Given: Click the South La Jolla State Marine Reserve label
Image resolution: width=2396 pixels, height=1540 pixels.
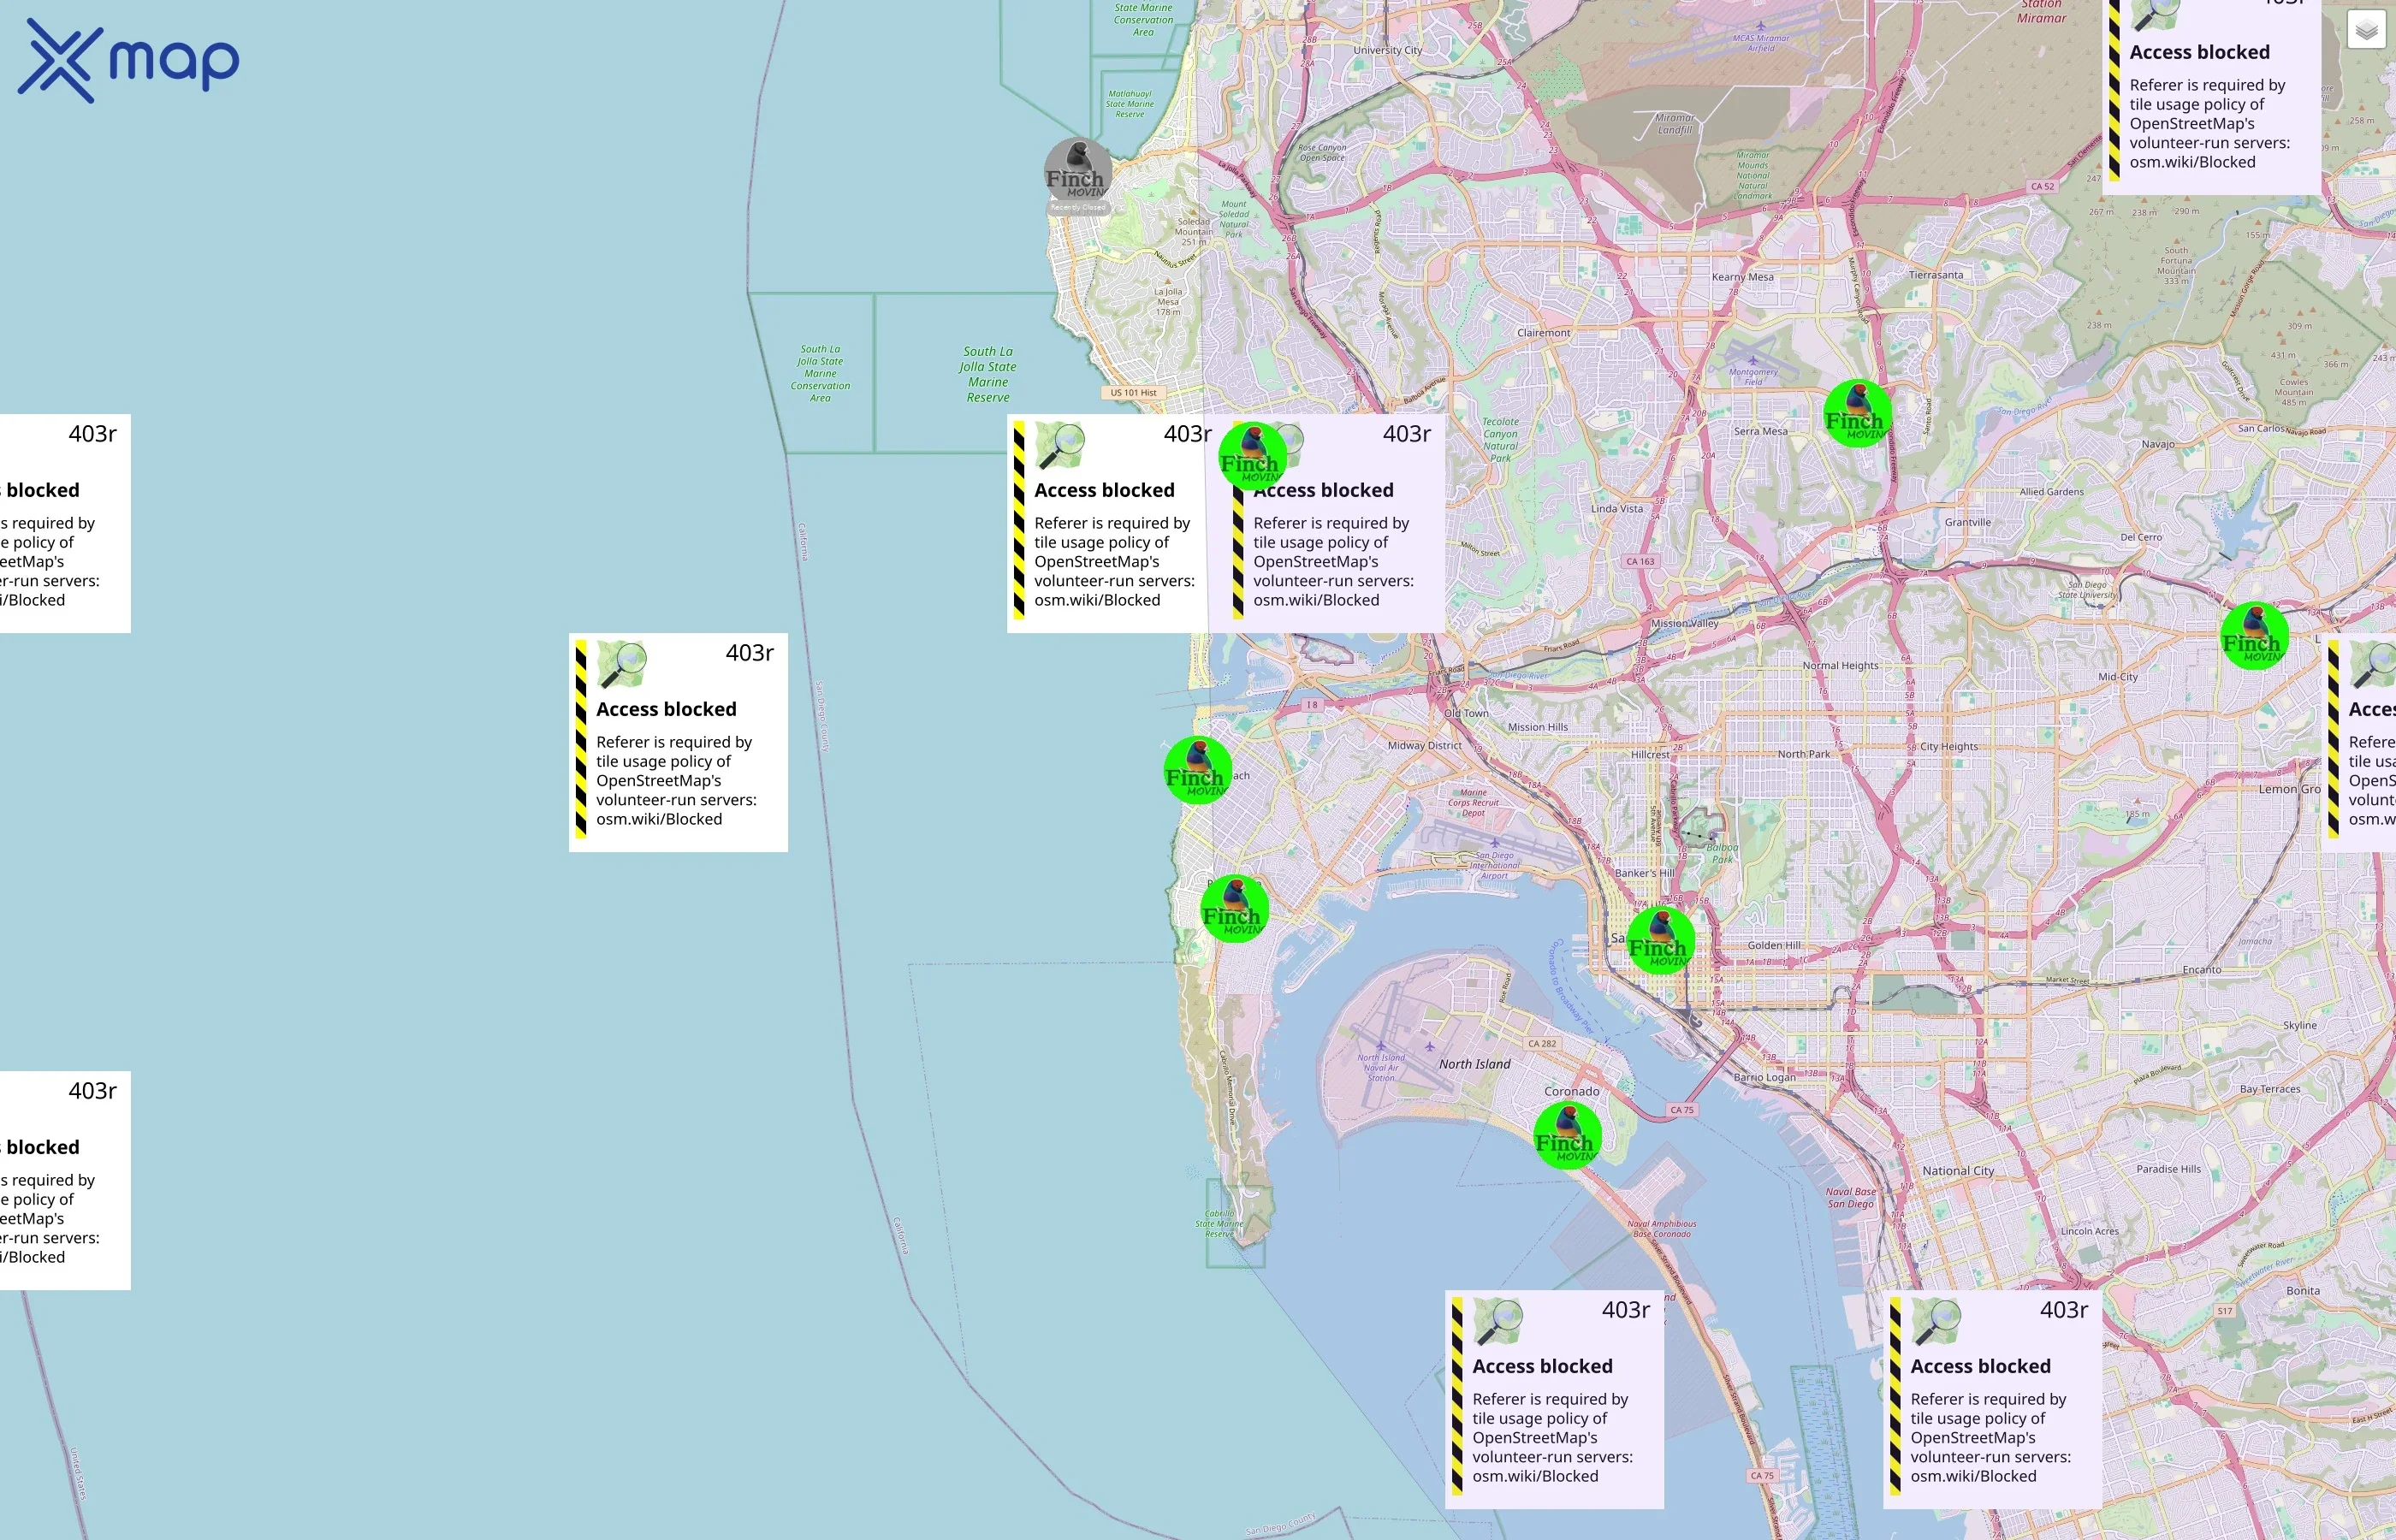Looking at the screenshot, I should click(x=987, y=375).
